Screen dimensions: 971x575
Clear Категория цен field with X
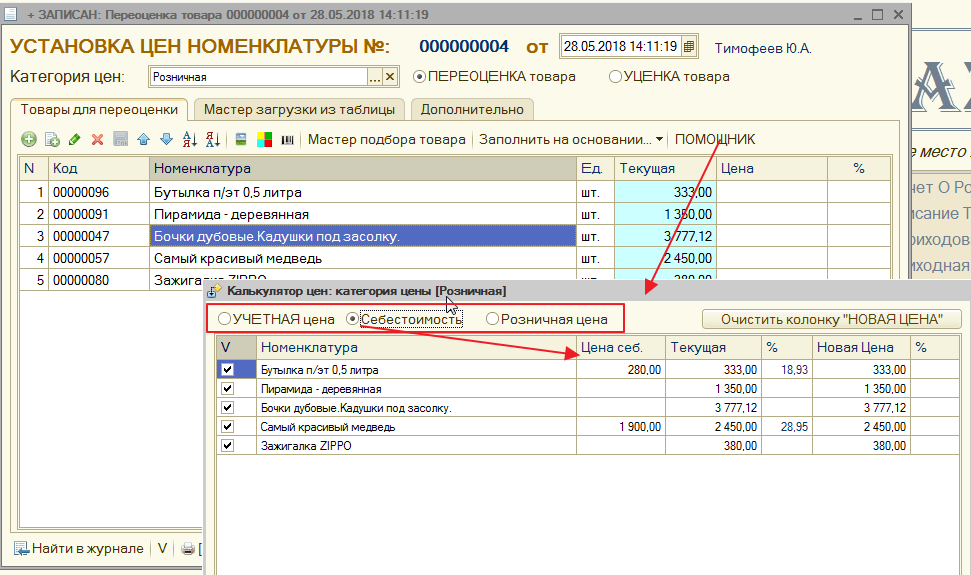tap(390, 77)
